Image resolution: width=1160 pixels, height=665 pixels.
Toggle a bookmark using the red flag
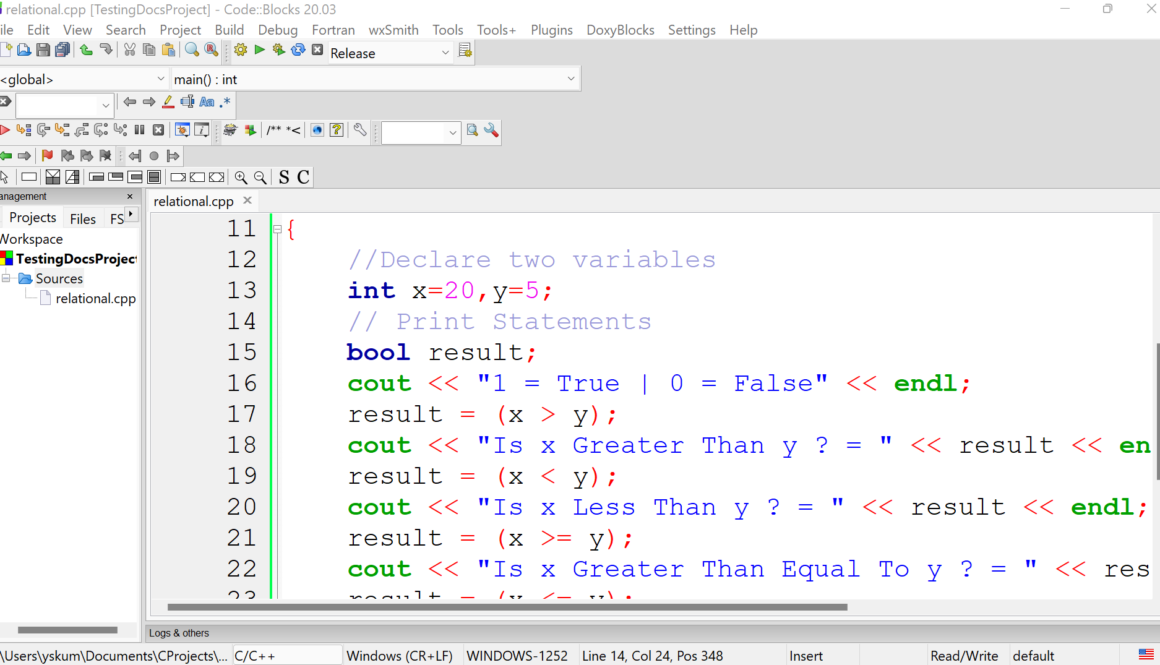47,155
